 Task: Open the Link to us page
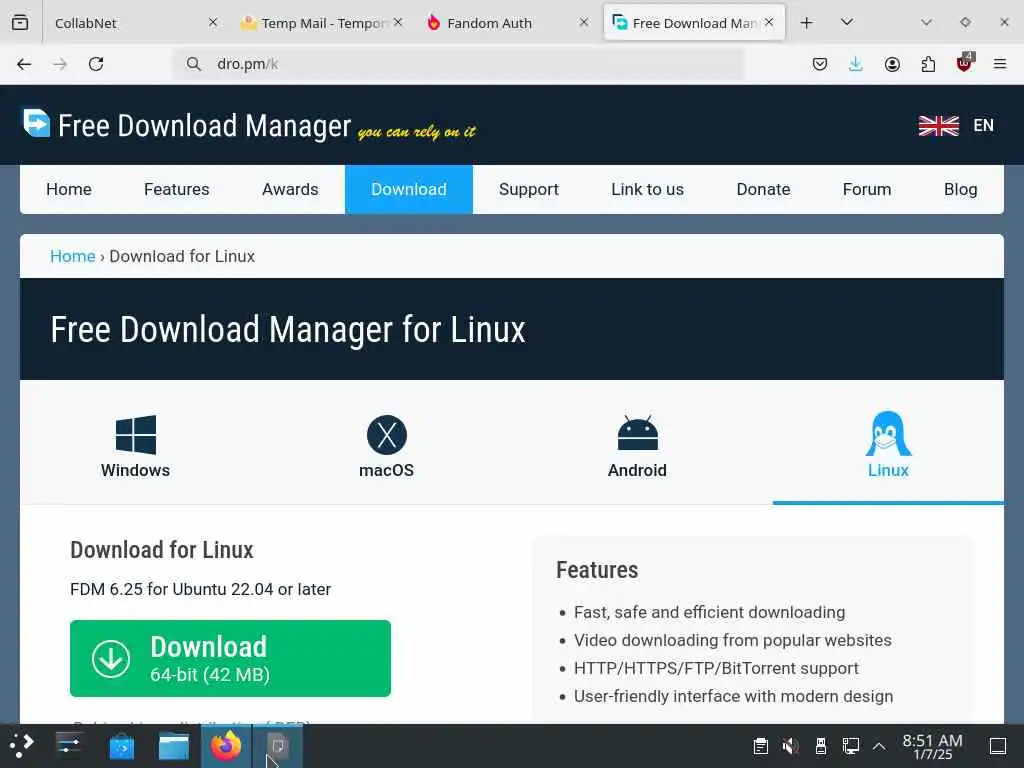(x=647, y=189)
